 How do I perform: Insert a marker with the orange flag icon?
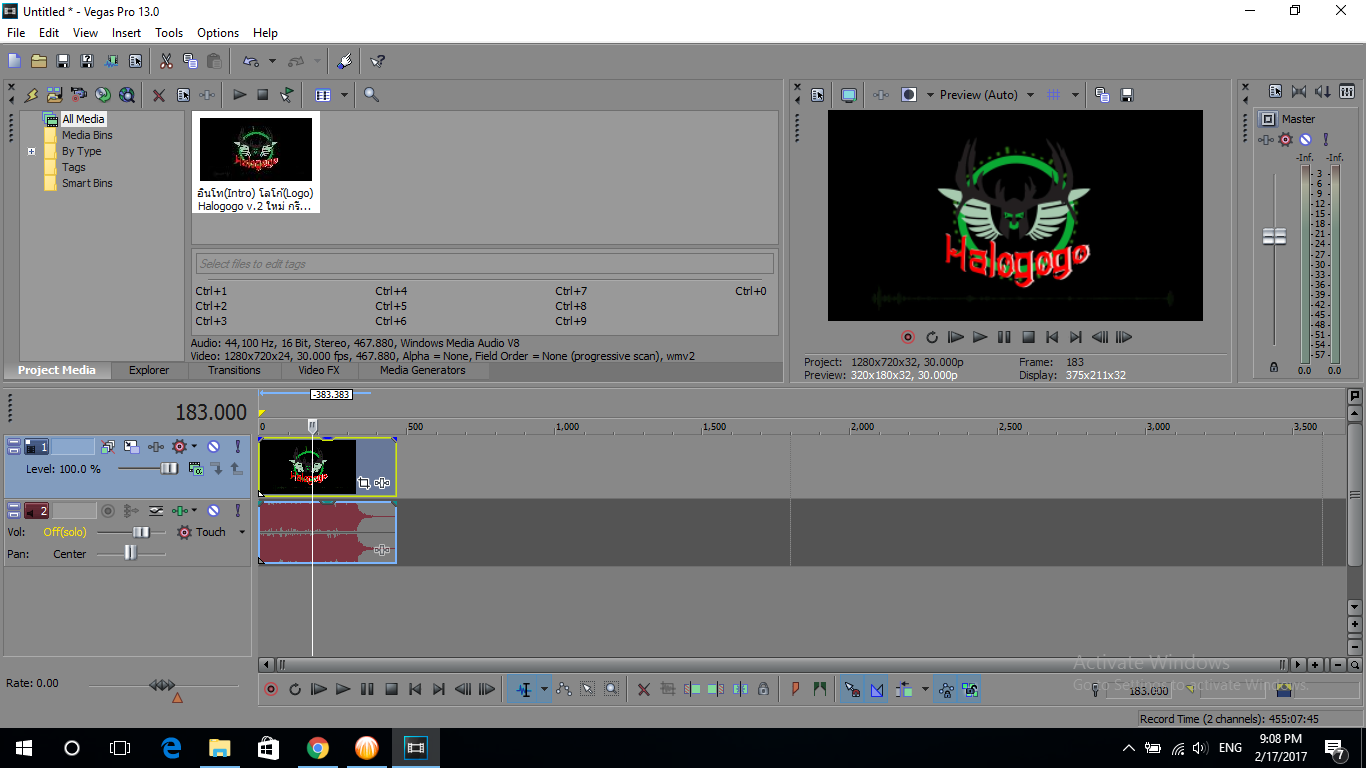796,689
